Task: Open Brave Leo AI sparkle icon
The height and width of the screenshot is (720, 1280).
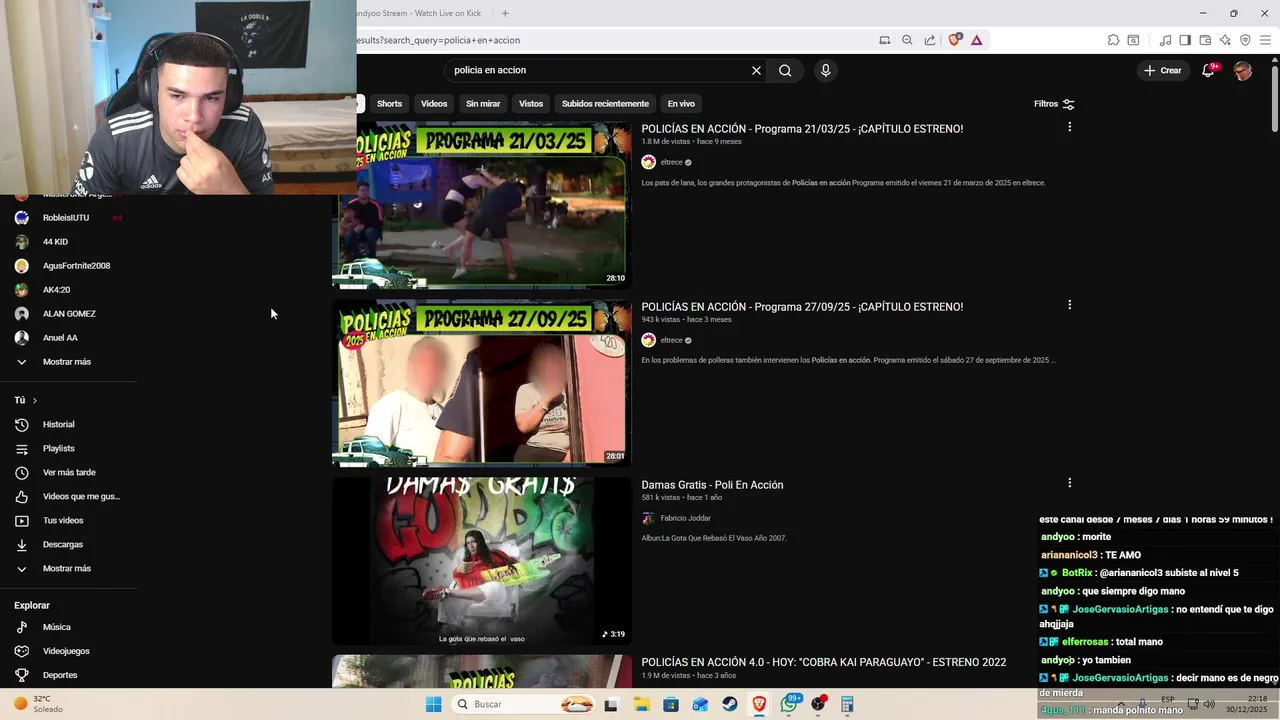Action: click(x=1225, y=40)
